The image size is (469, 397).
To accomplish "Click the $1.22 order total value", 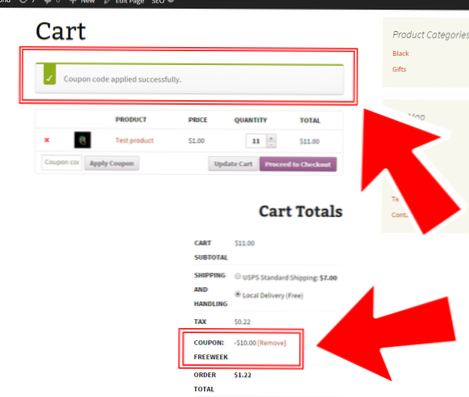I will coord(243,375).
